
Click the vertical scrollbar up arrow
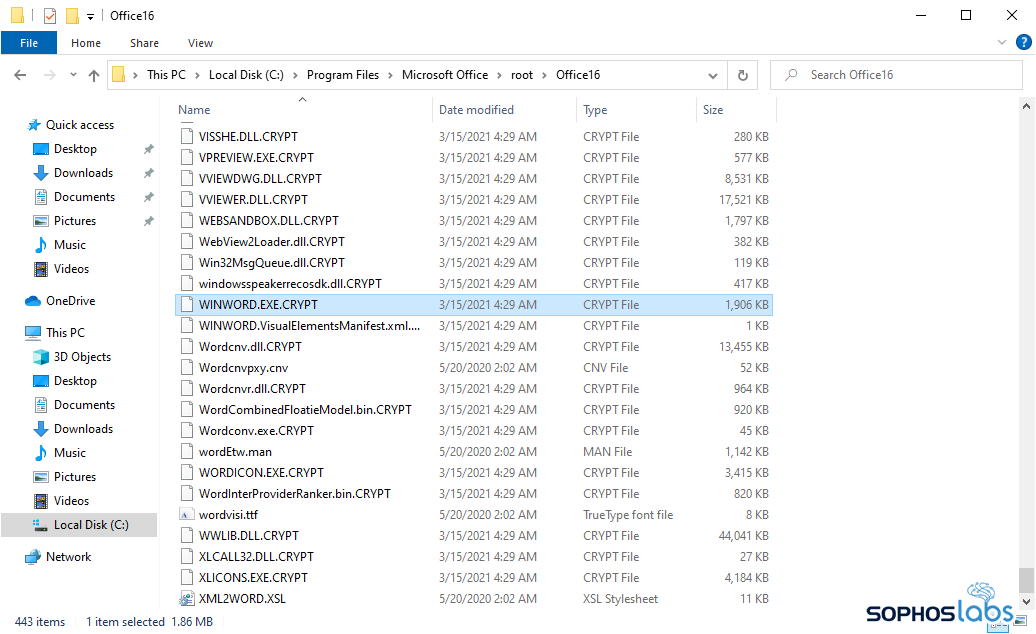click(x=1025, y=106)
